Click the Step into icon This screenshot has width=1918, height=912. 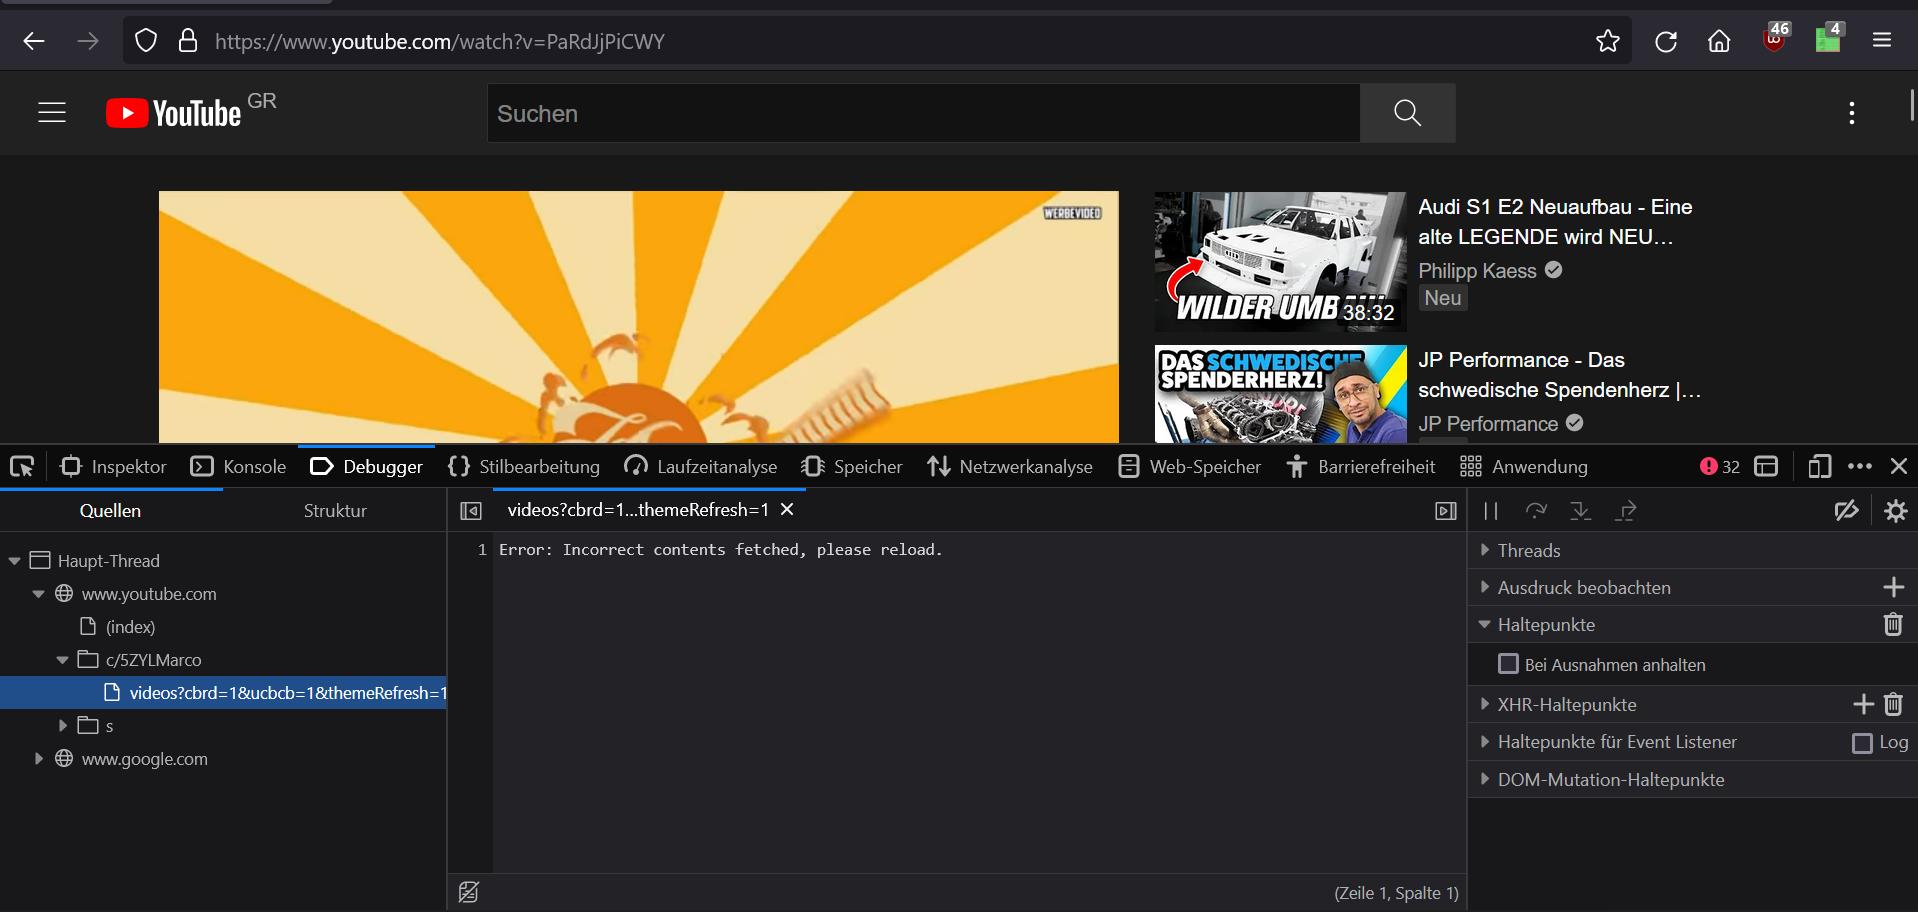click(x=1580, y=510)
